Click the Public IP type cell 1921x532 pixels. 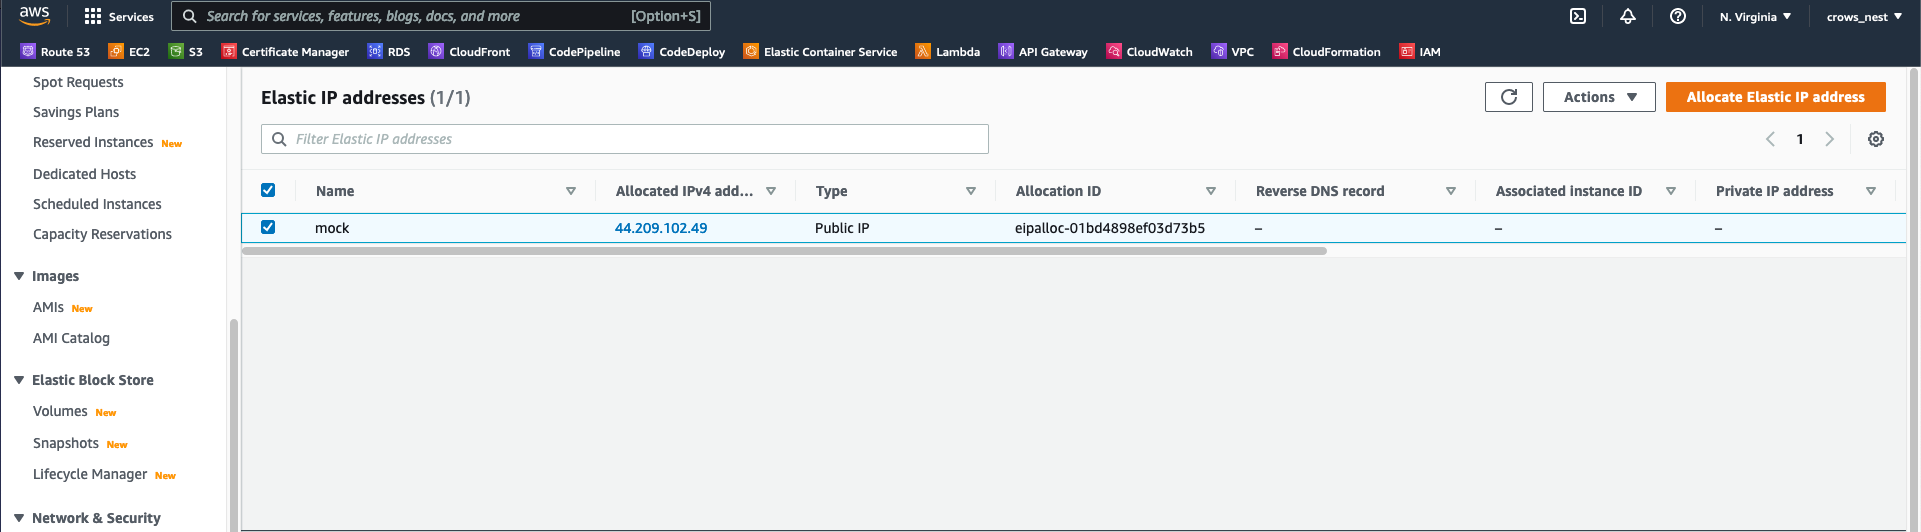[x=842, y=228]
